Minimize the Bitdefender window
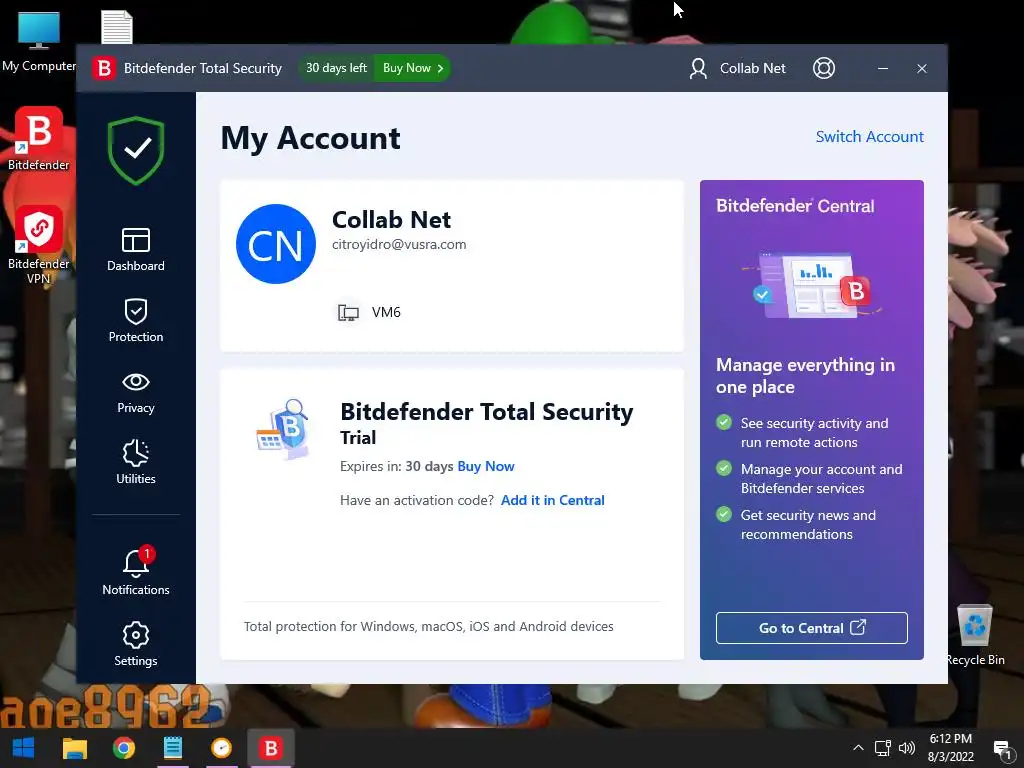 pyautogui.click(x=883, y=68)
